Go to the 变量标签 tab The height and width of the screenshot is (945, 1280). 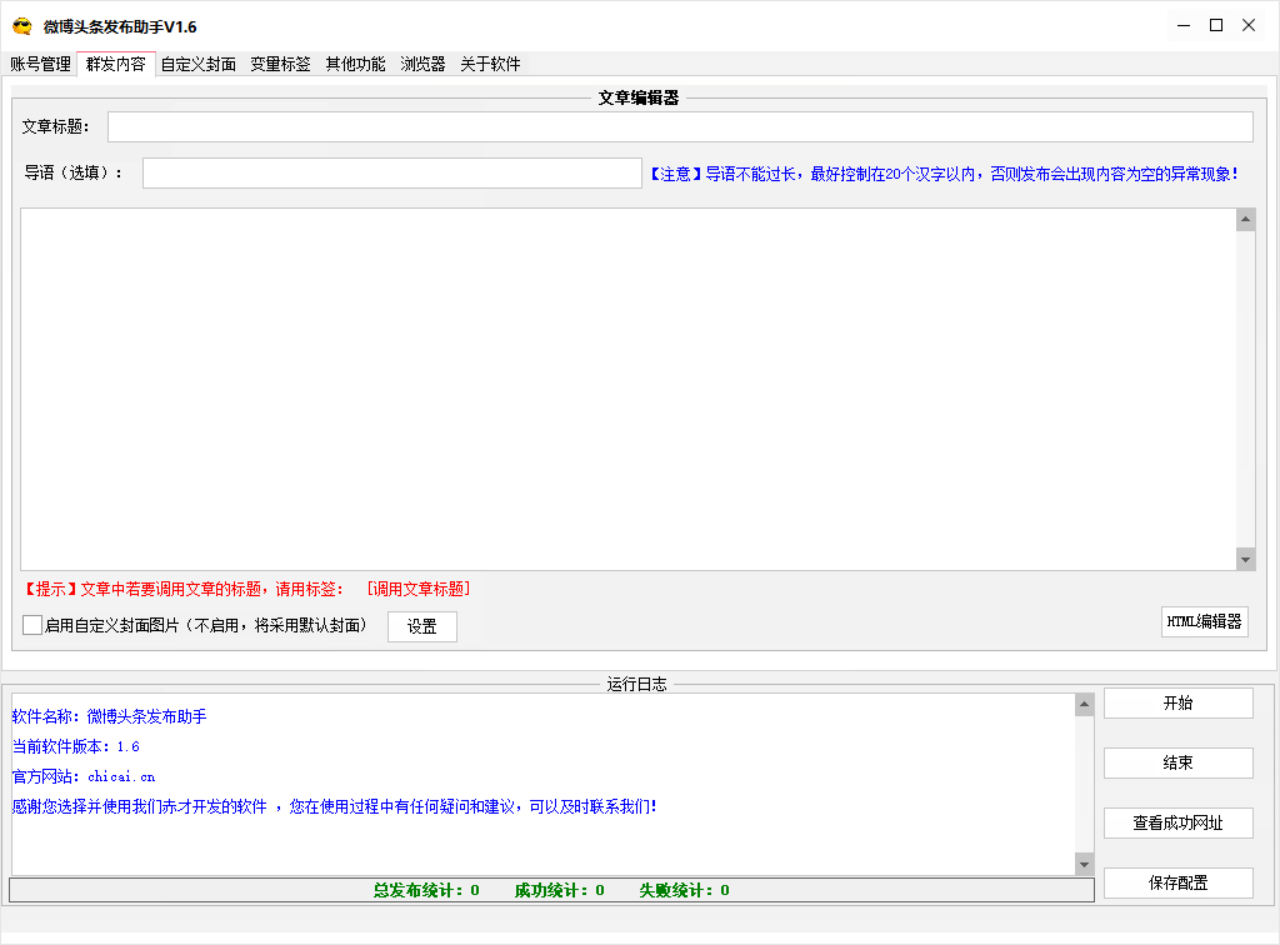click(x=280, y=64)
